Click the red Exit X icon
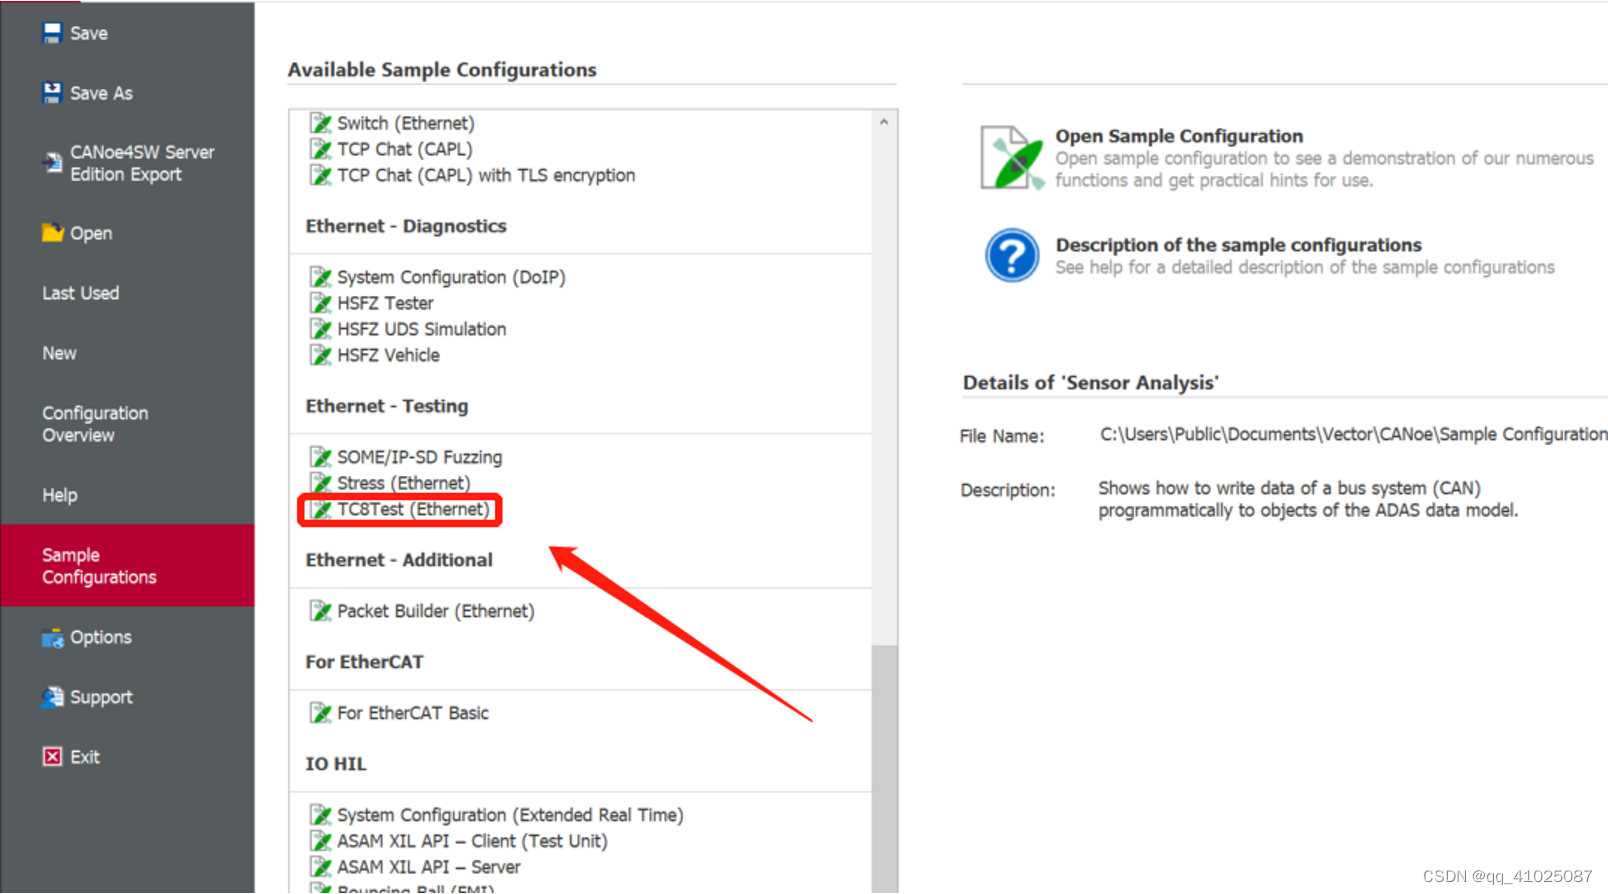 [x=52, y=757]
